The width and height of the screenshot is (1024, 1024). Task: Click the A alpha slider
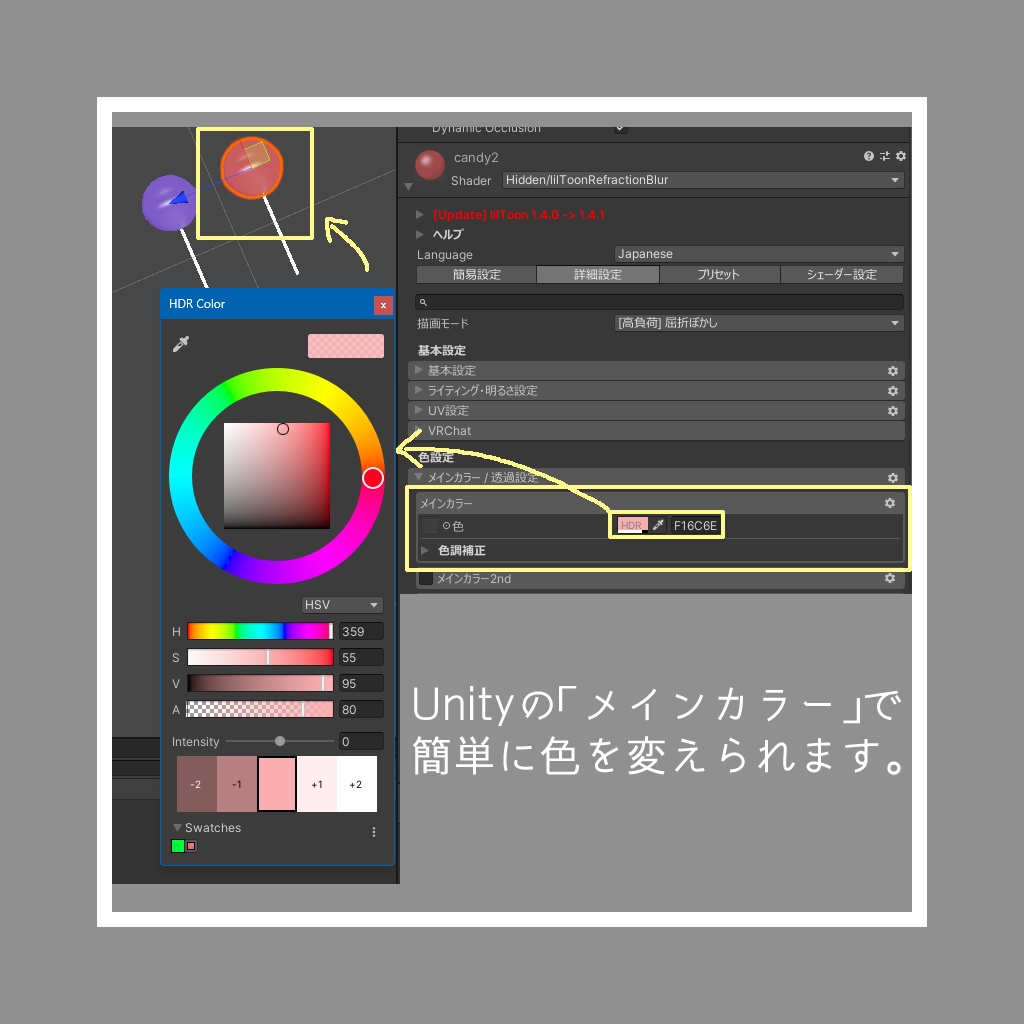(x=260, y=709)
